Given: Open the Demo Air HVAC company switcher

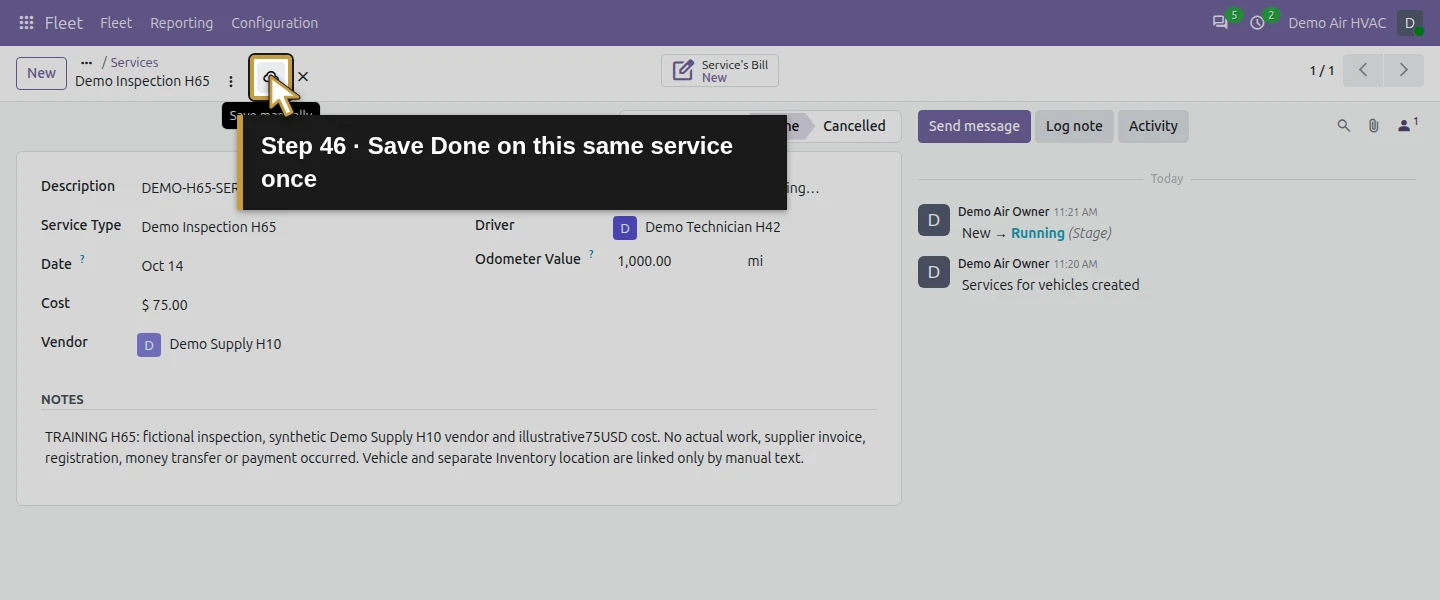Looking at the screenshot, I should pyautogui.click(x=1337, y=23).
